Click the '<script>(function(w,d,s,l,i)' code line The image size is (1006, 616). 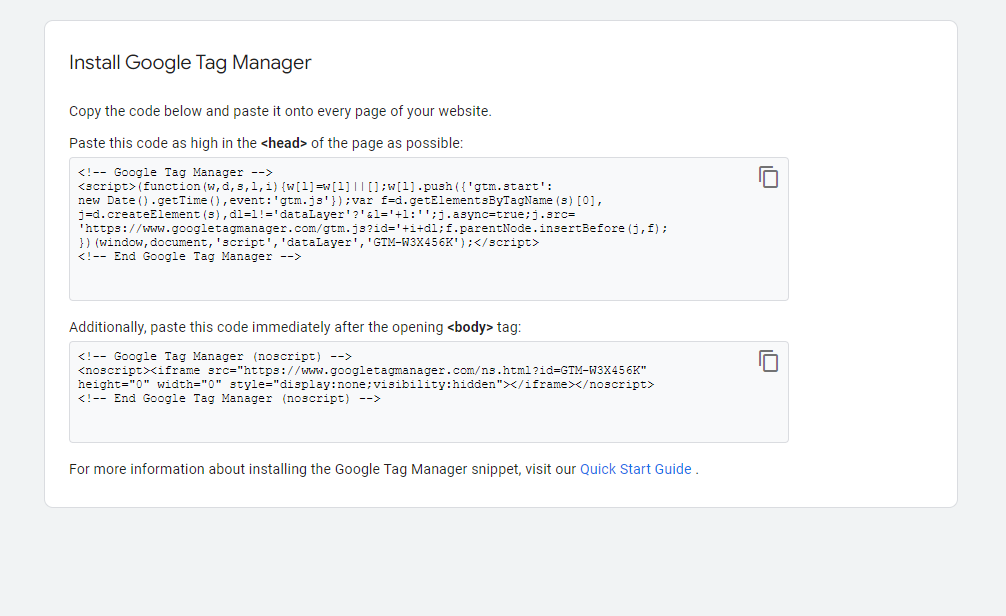coord(316,186)
